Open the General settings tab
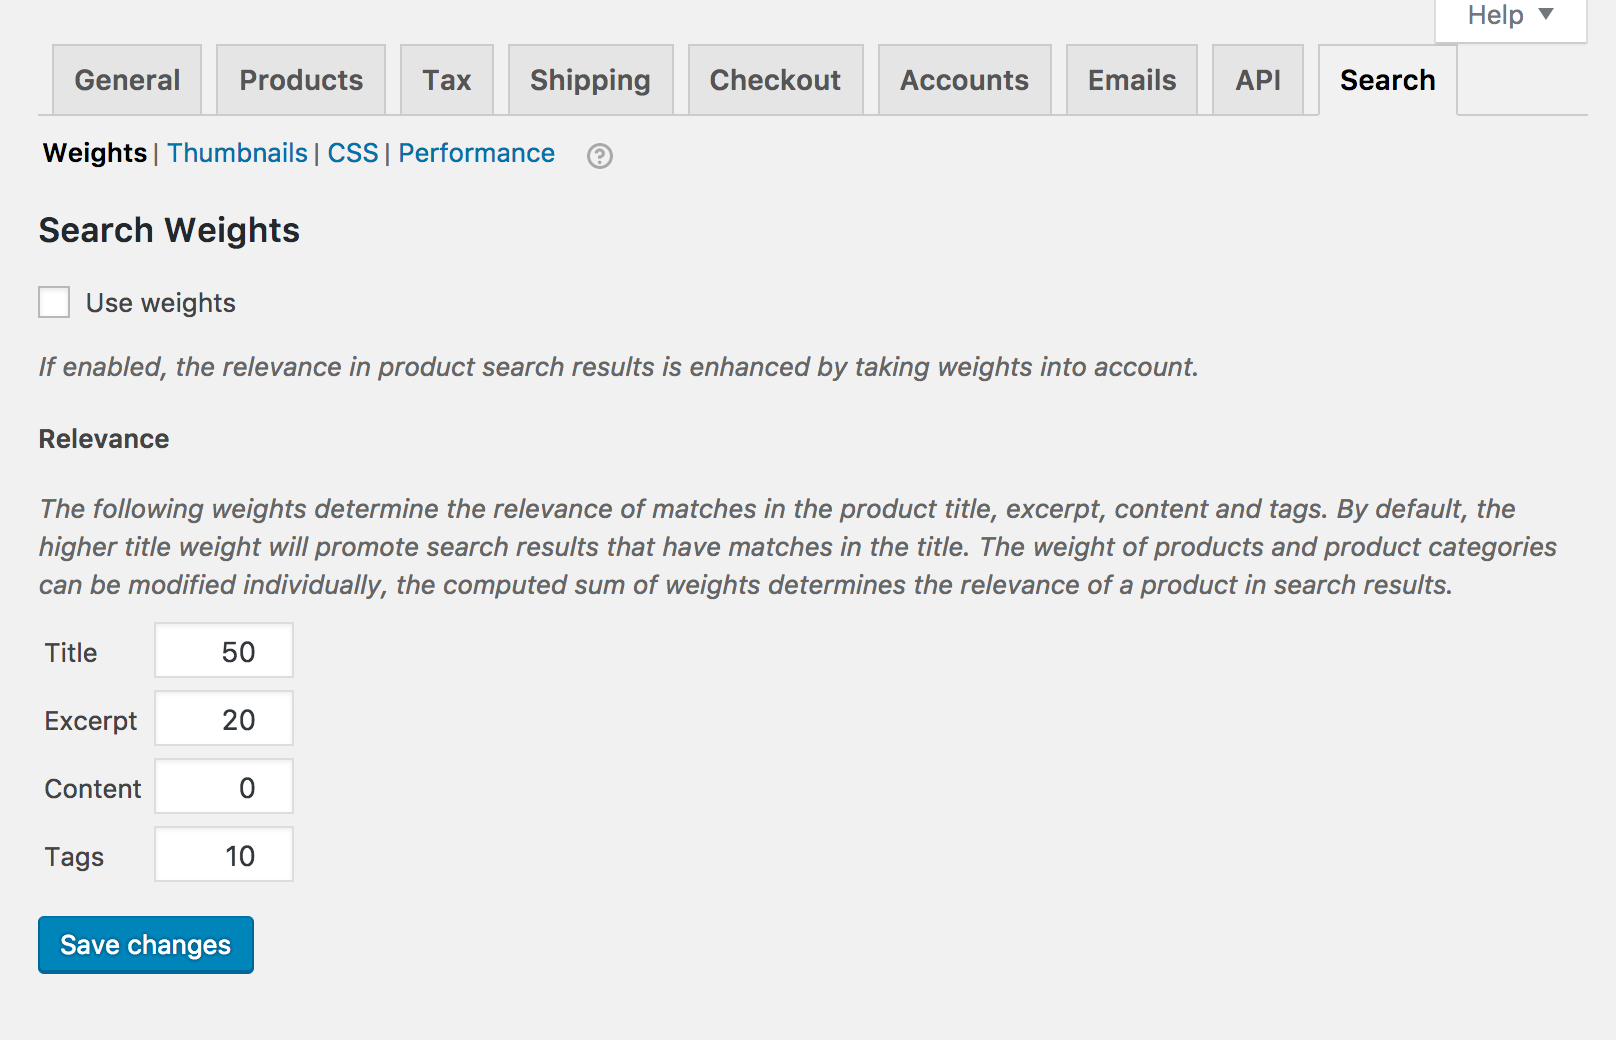 pyautogui.click(x=127, y=80)
